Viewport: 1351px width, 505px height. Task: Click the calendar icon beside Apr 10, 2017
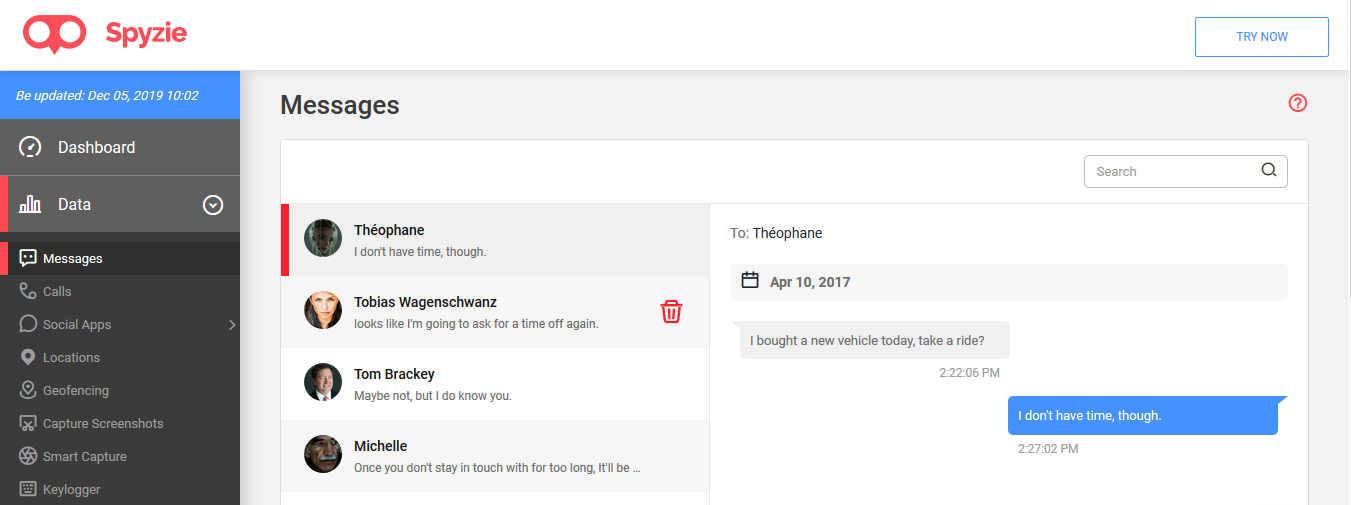750,281
